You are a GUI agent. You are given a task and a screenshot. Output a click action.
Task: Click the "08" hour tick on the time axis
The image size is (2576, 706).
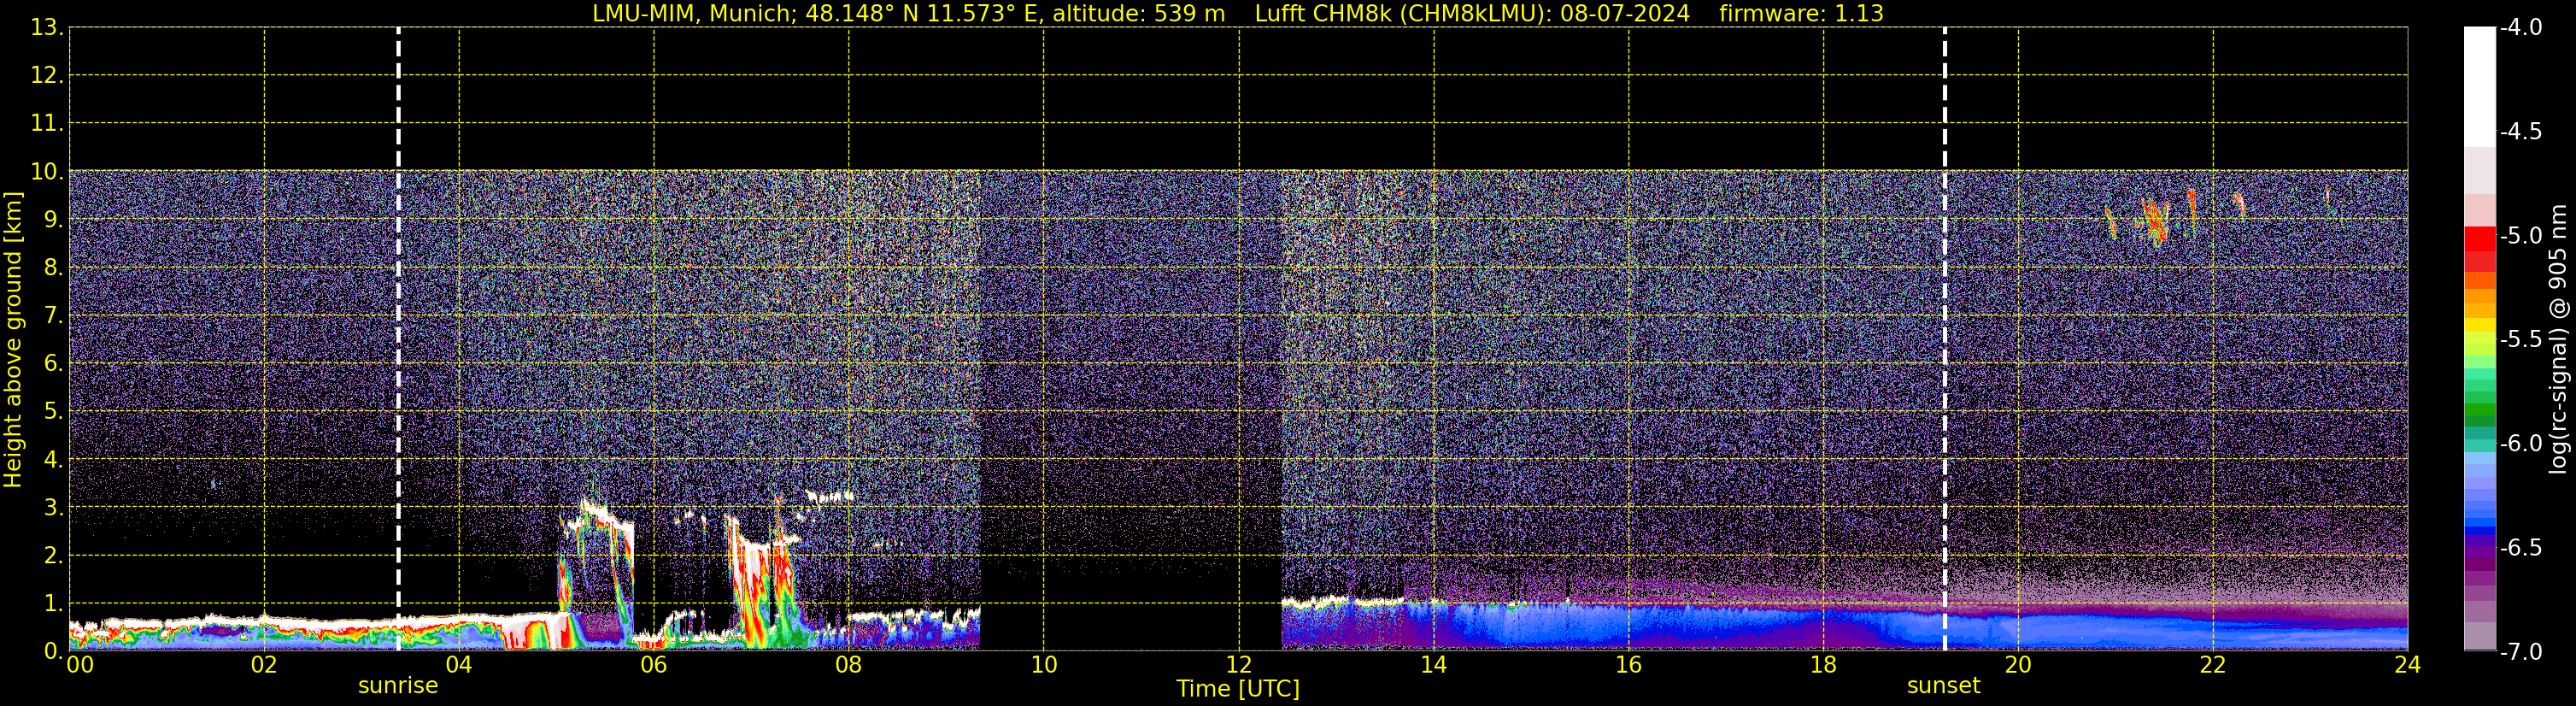(x=849, y=665)
